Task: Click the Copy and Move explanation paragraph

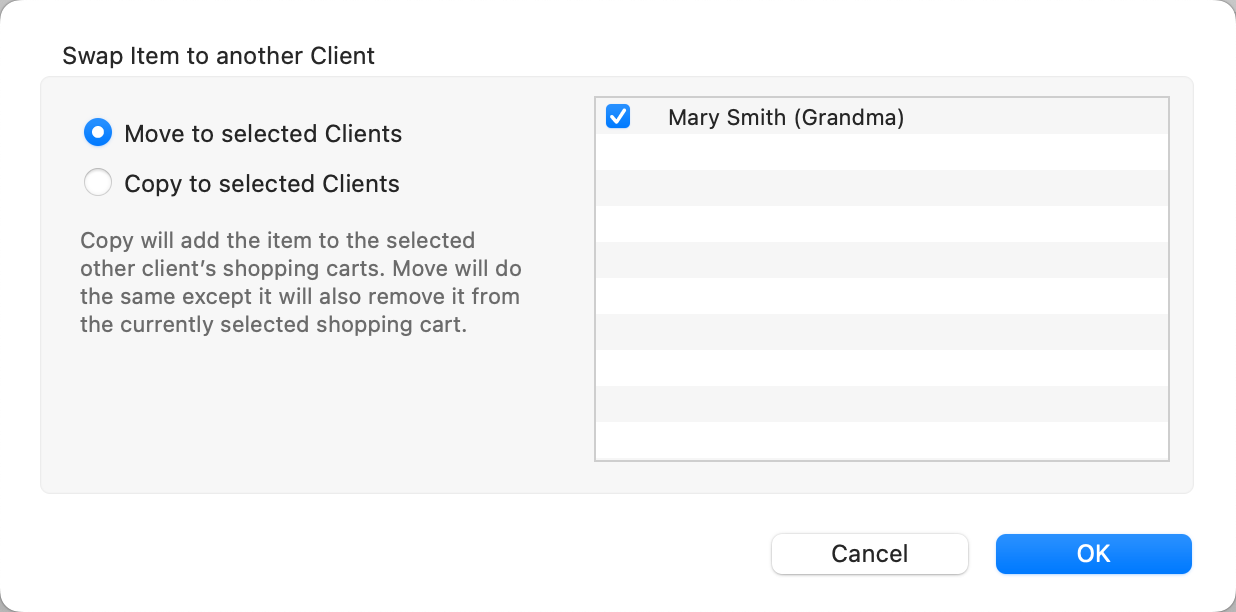Action: point(300,283)
